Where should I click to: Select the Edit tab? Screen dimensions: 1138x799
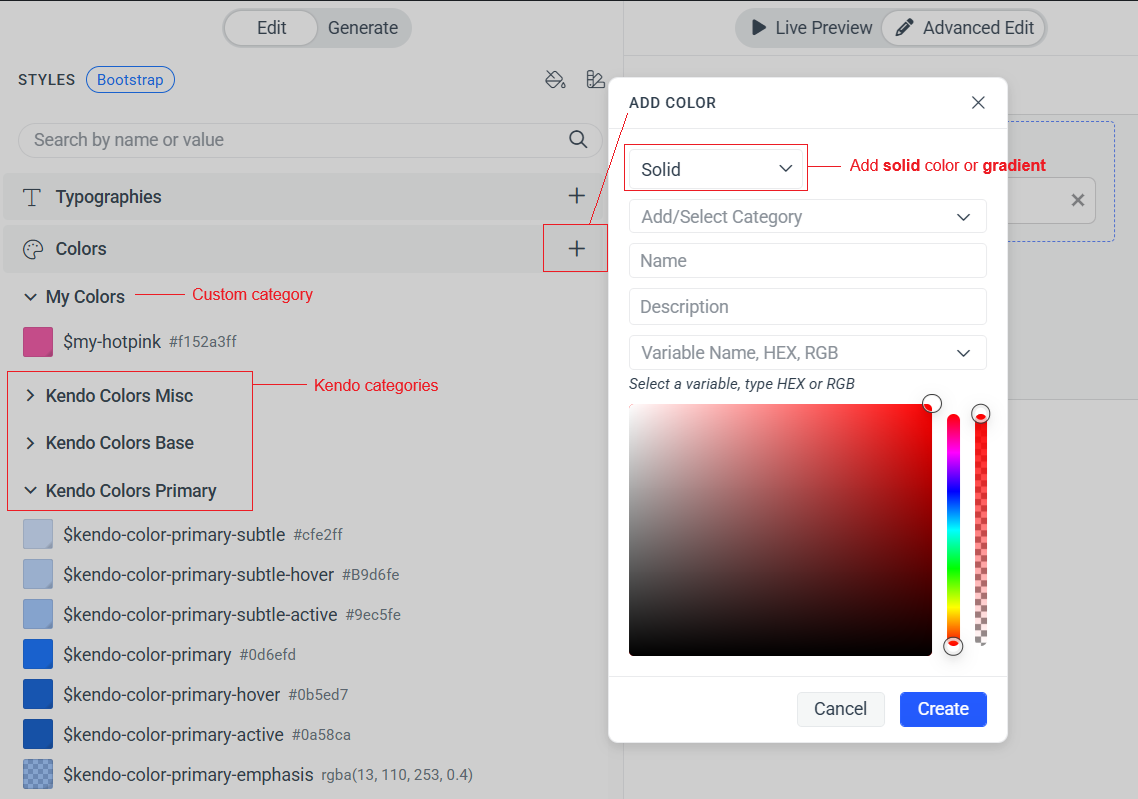coord(271,28)
